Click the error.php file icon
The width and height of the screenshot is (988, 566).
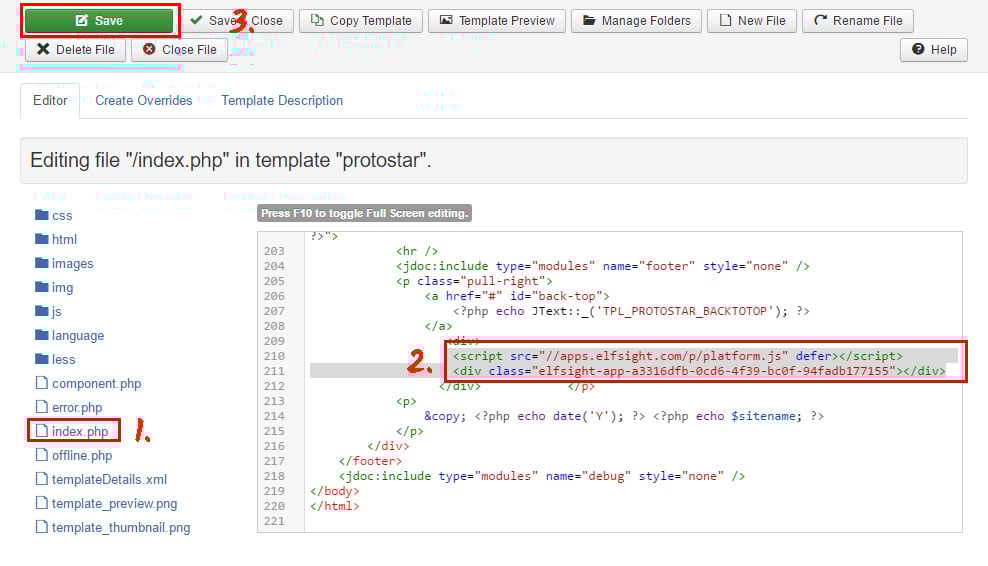(42, 407)
